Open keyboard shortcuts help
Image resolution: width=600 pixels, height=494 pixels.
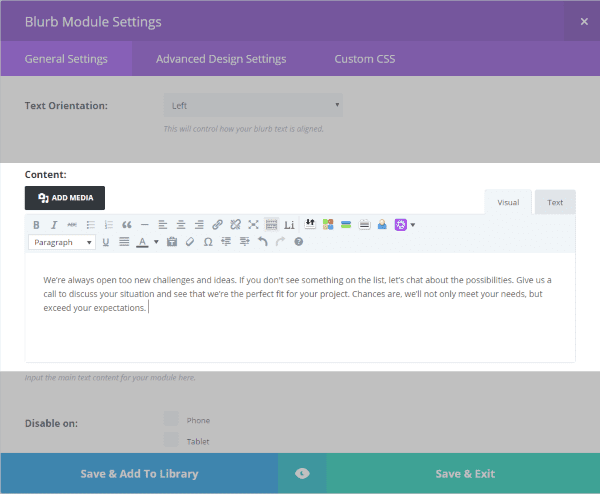point(299,242)
